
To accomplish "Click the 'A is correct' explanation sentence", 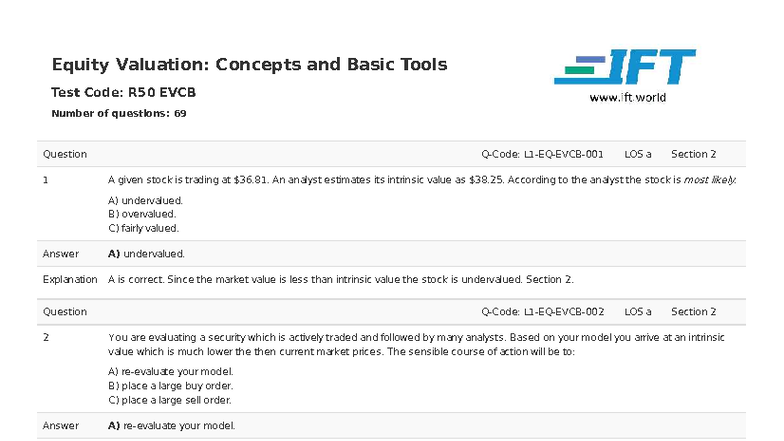I will (340, 280).
